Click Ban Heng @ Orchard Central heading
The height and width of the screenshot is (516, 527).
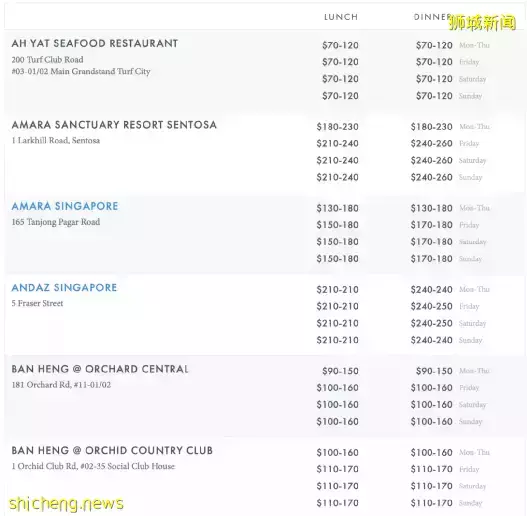100,369
